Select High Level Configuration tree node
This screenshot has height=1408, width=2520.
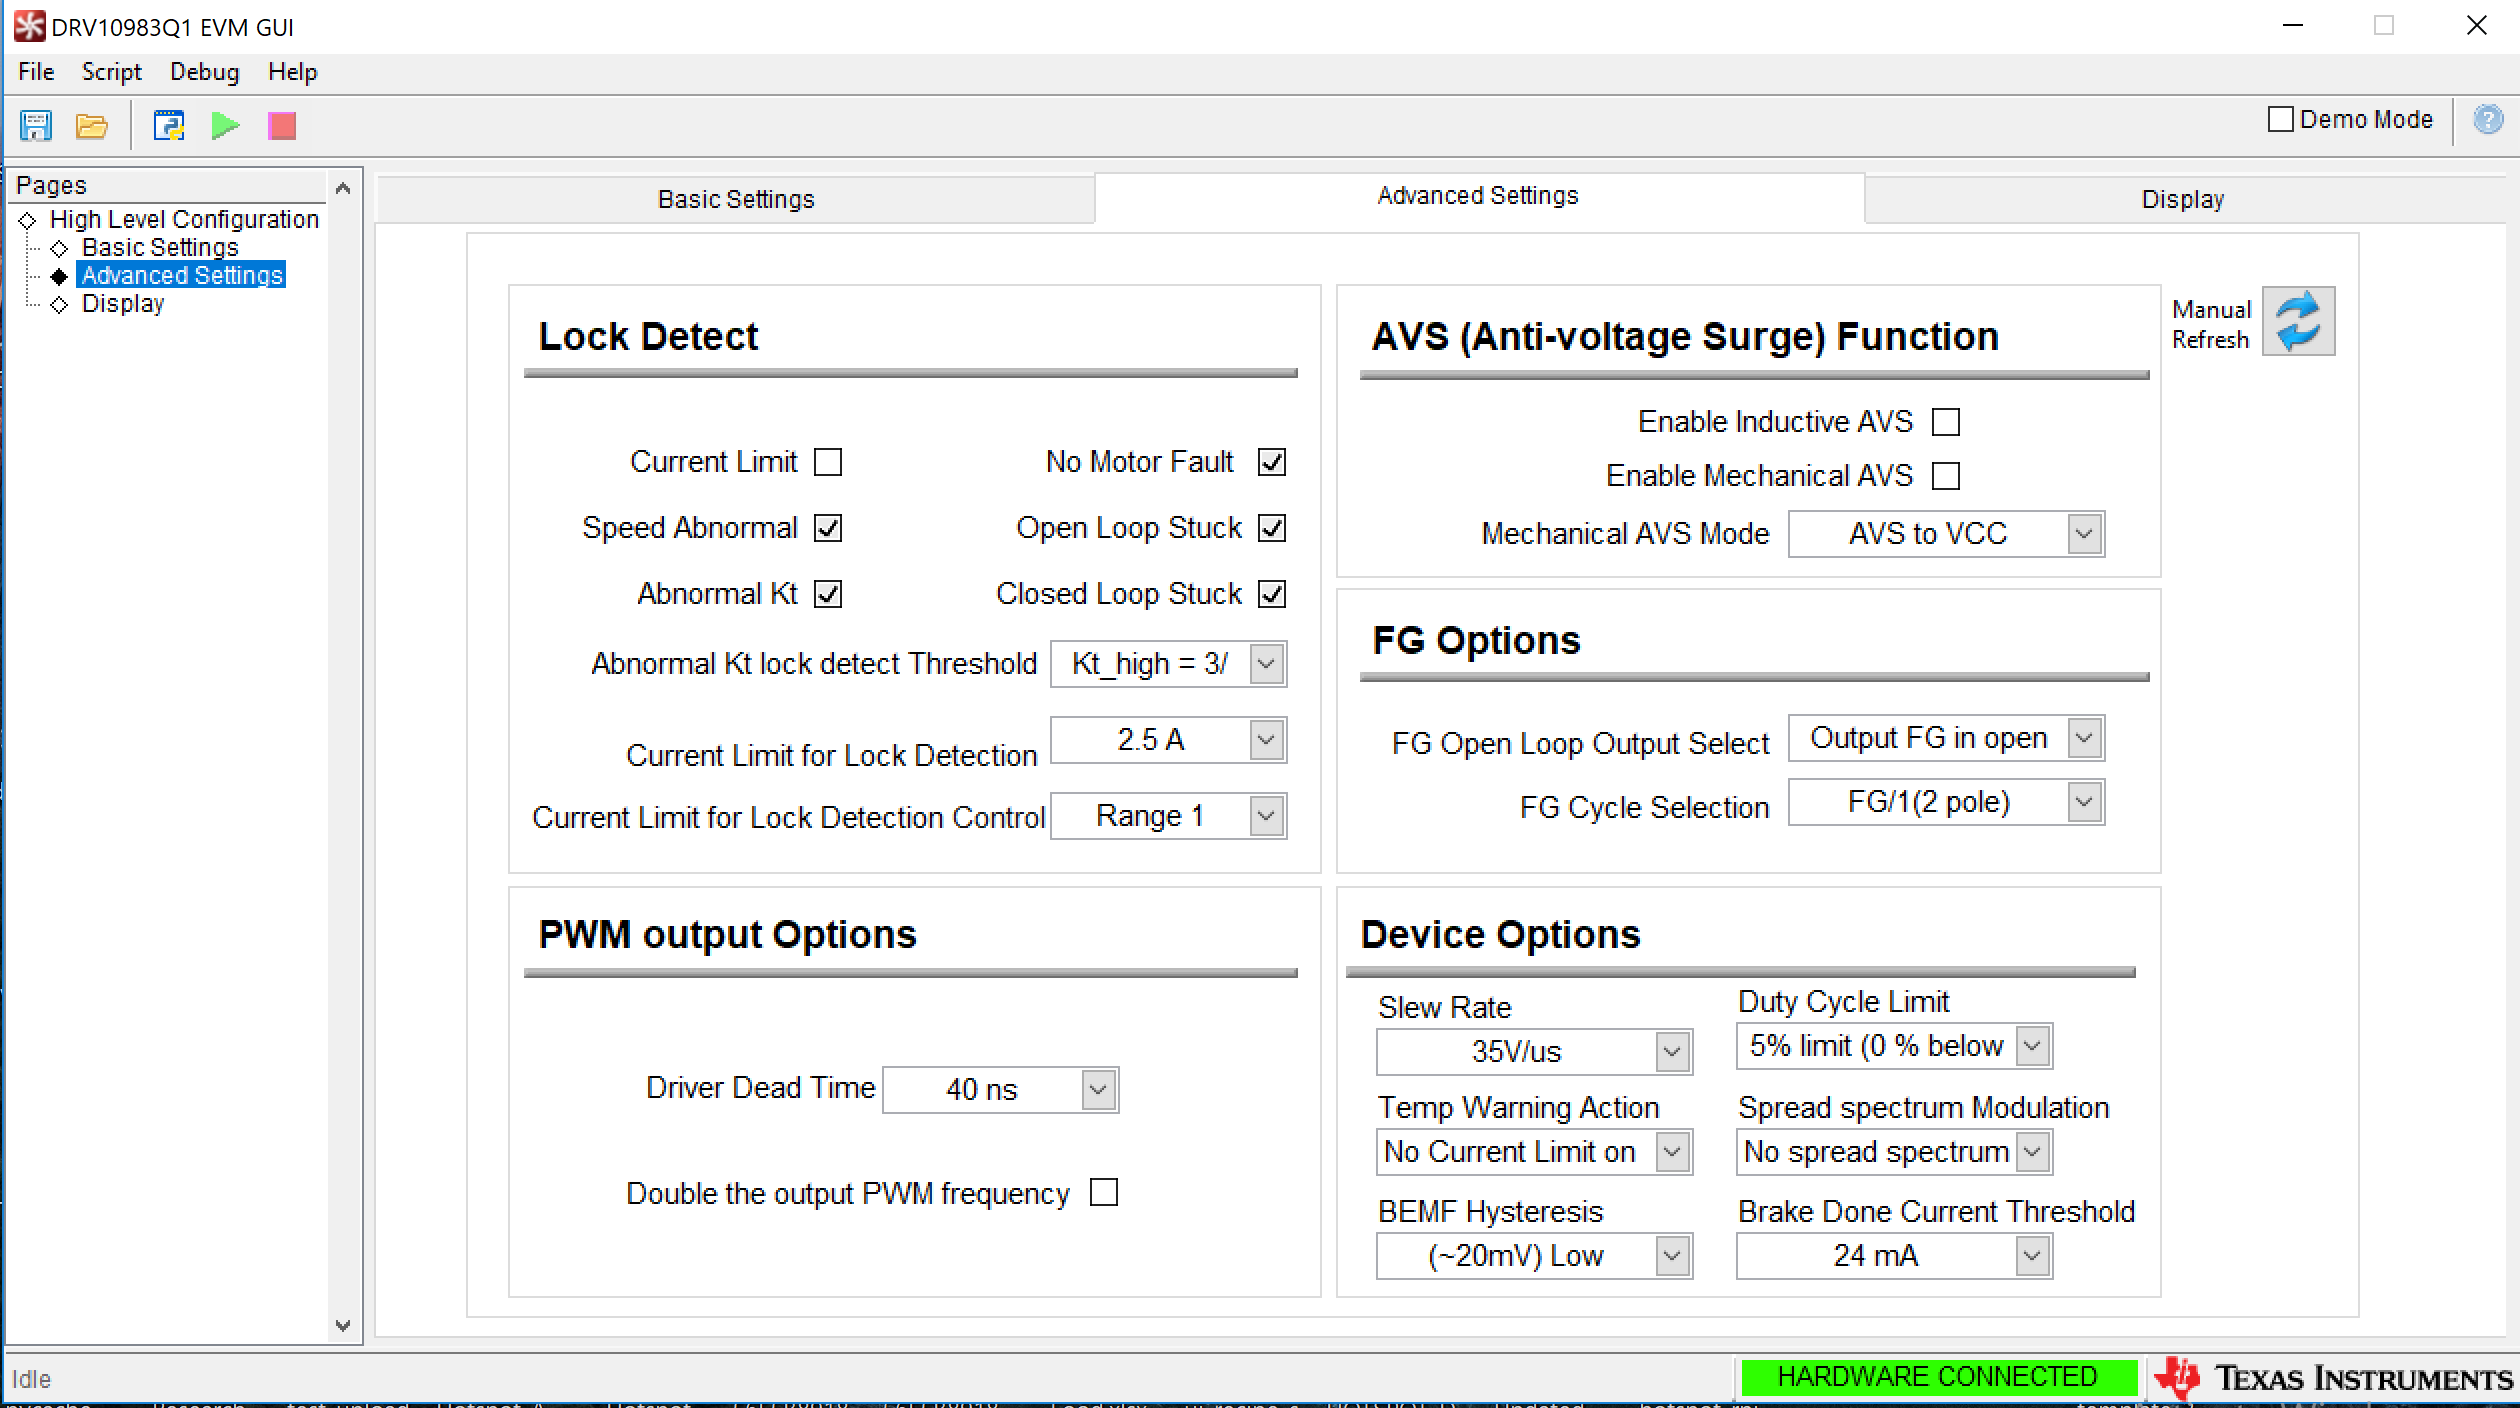pos(184,219)
